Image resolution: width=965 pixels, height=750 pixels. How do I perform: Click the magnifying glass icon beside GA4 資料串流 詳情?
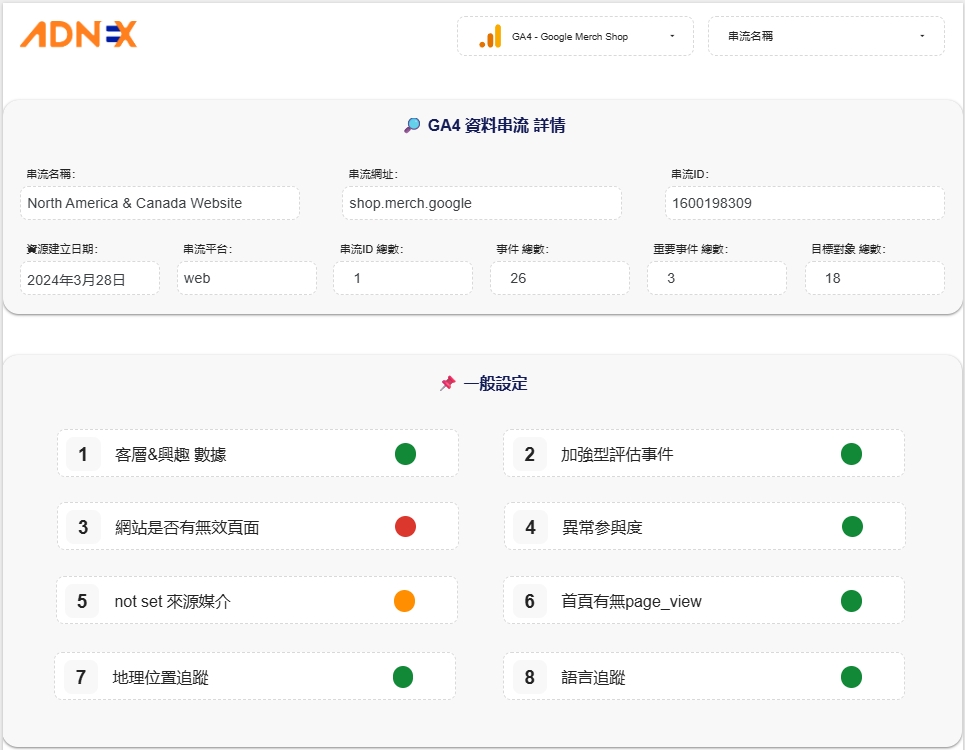pyautogui.click(x=412, y=126)
